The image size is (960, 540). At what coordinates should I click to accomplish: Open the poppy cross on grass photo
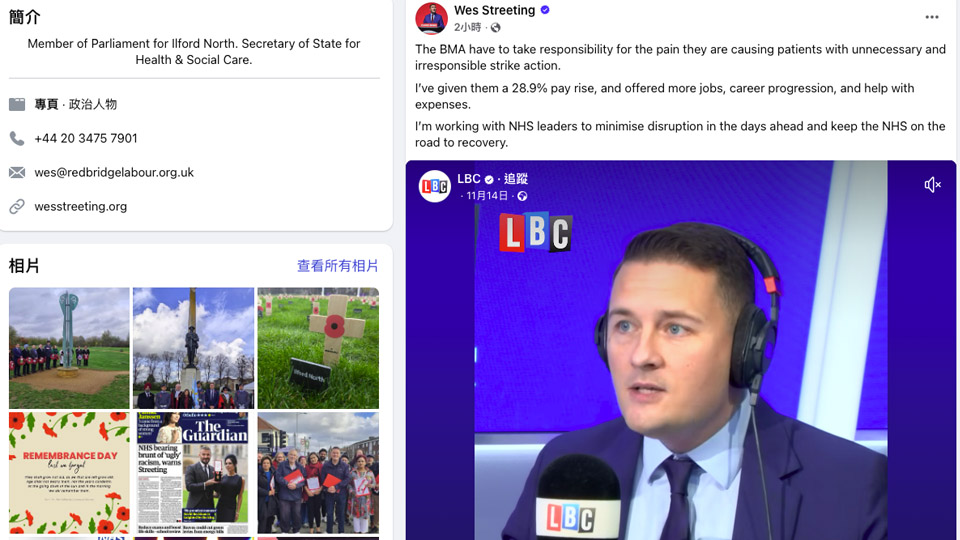click(x=318, y=348)
